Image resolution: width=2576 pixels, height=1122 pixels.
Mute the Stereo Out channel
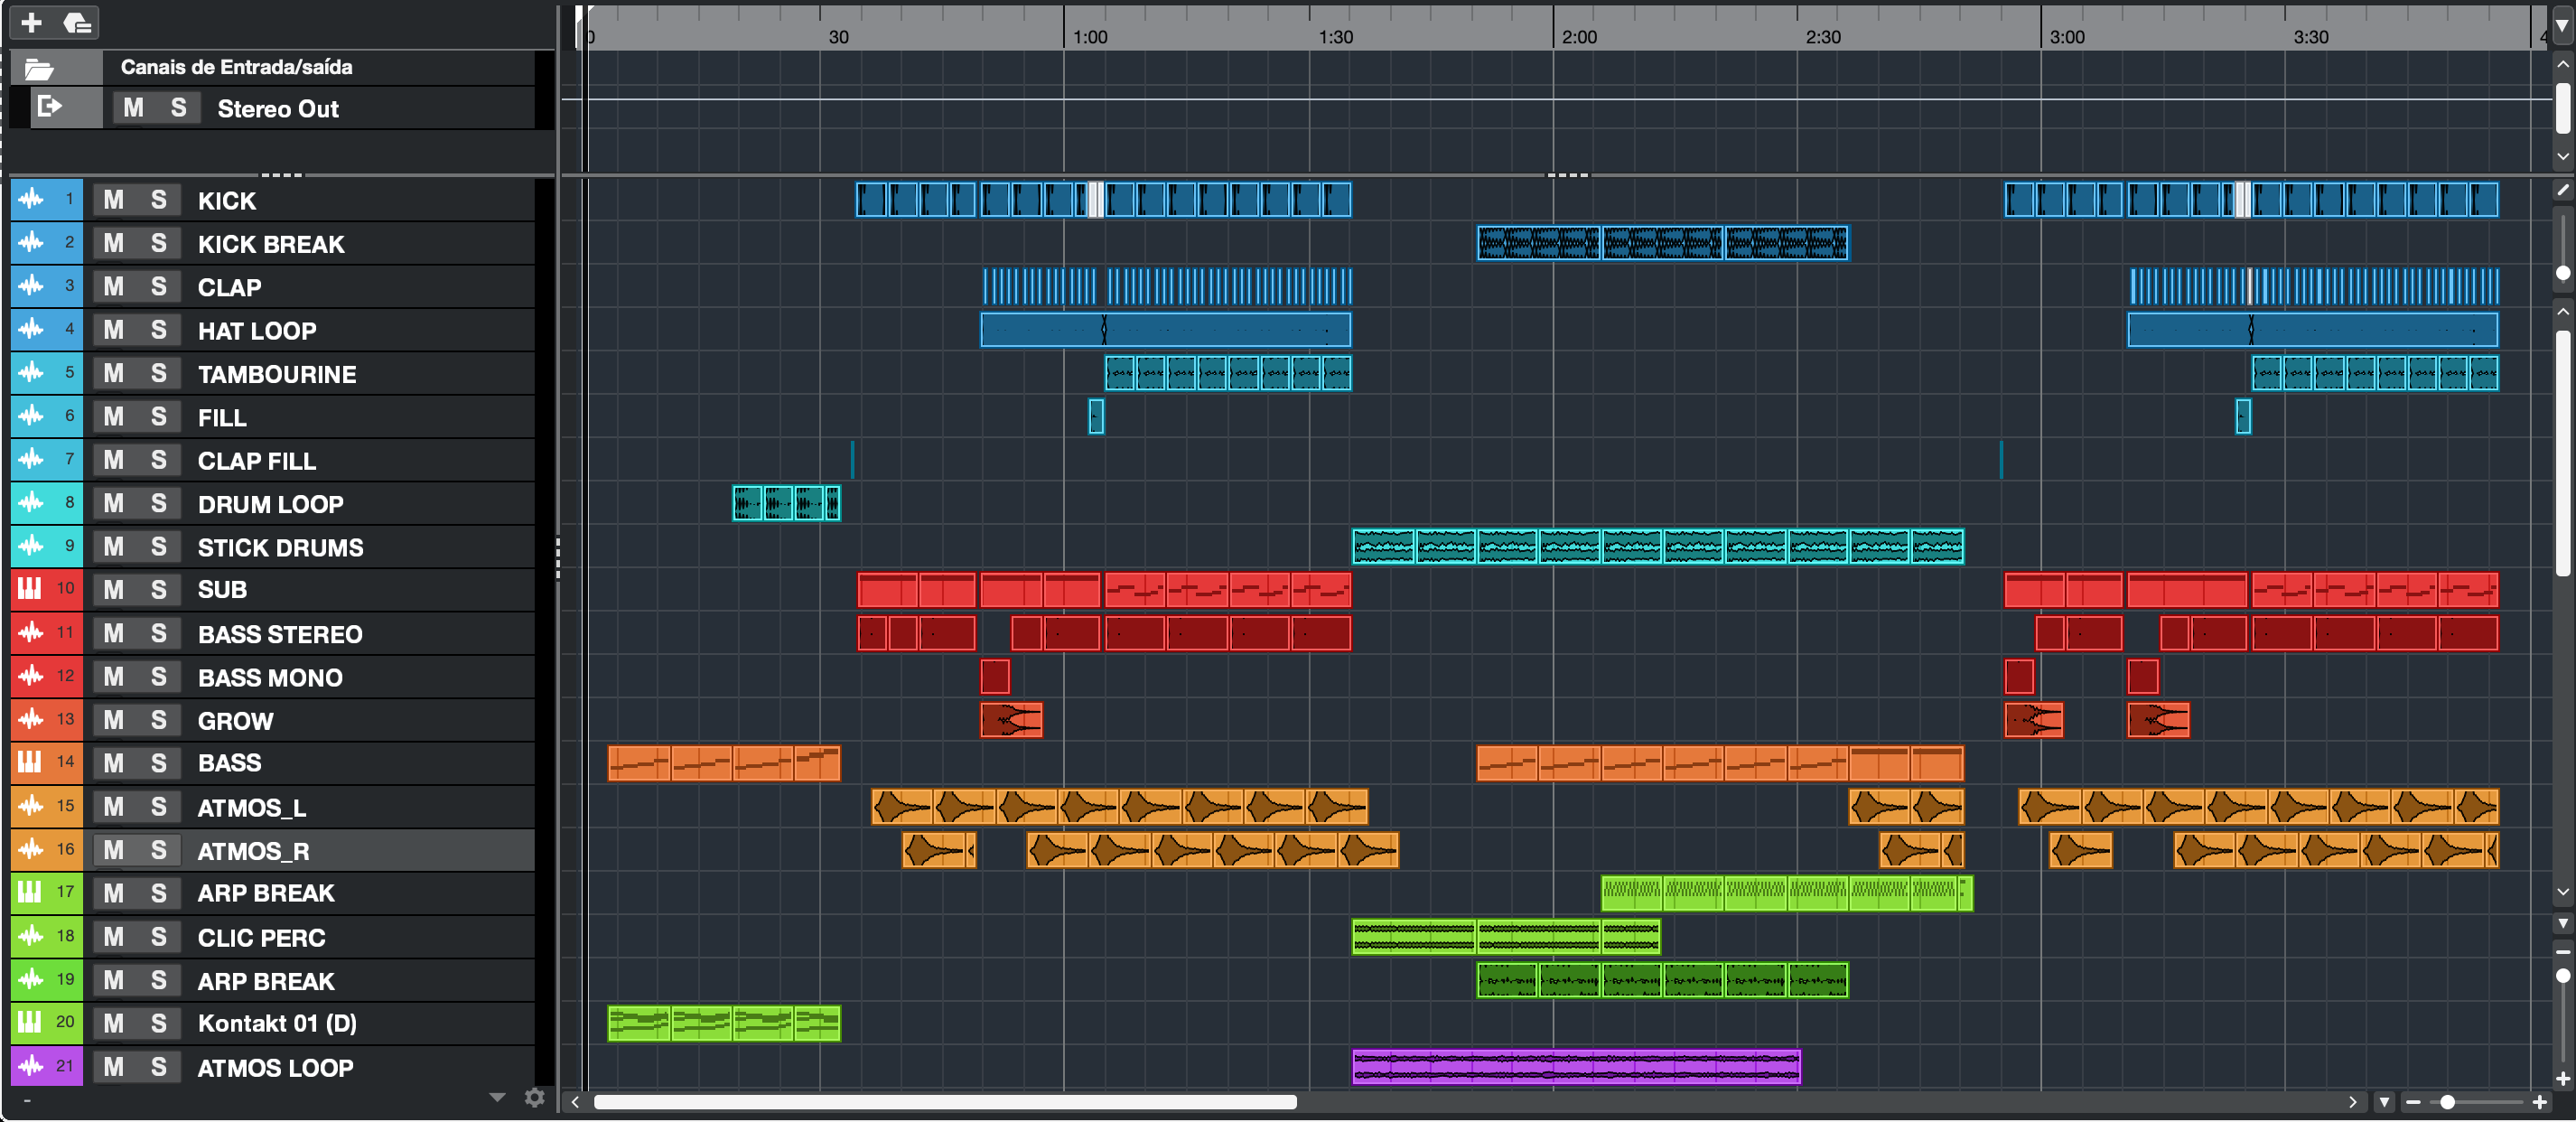[133, 108]
